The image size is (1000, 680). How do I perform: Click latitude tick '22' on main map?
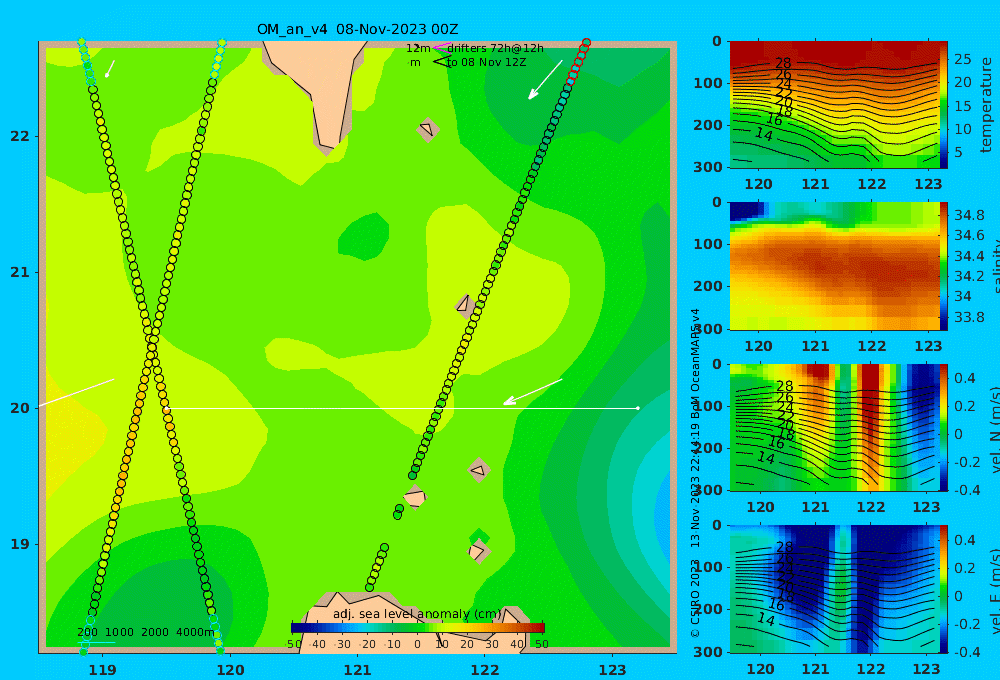click(20, 136)
